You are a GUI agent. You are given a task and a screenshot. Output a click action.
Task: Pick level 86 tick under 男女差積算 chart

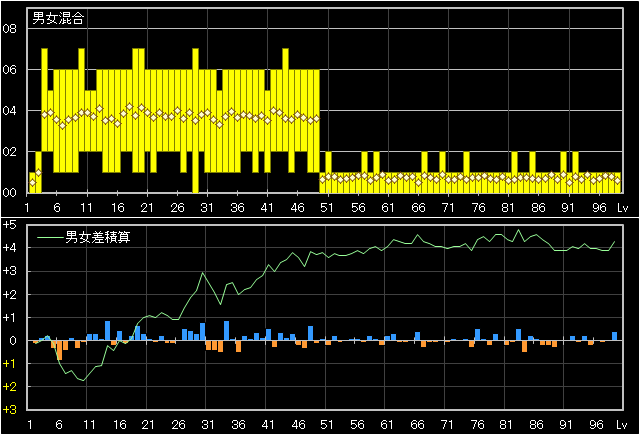pos(536,425)
